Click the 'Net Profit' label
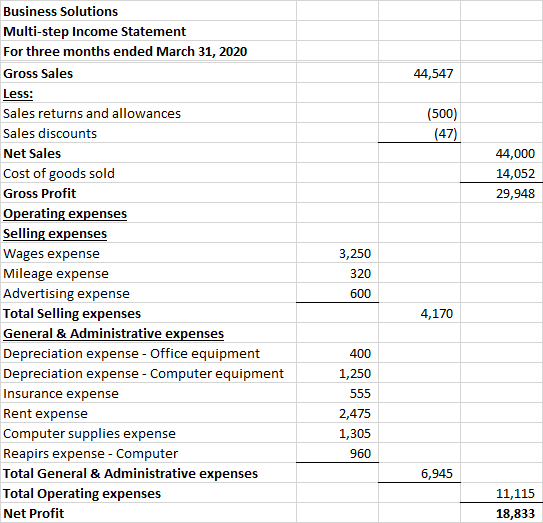The height and width of the screenshot is (523, 543). (x=34, y=514)
